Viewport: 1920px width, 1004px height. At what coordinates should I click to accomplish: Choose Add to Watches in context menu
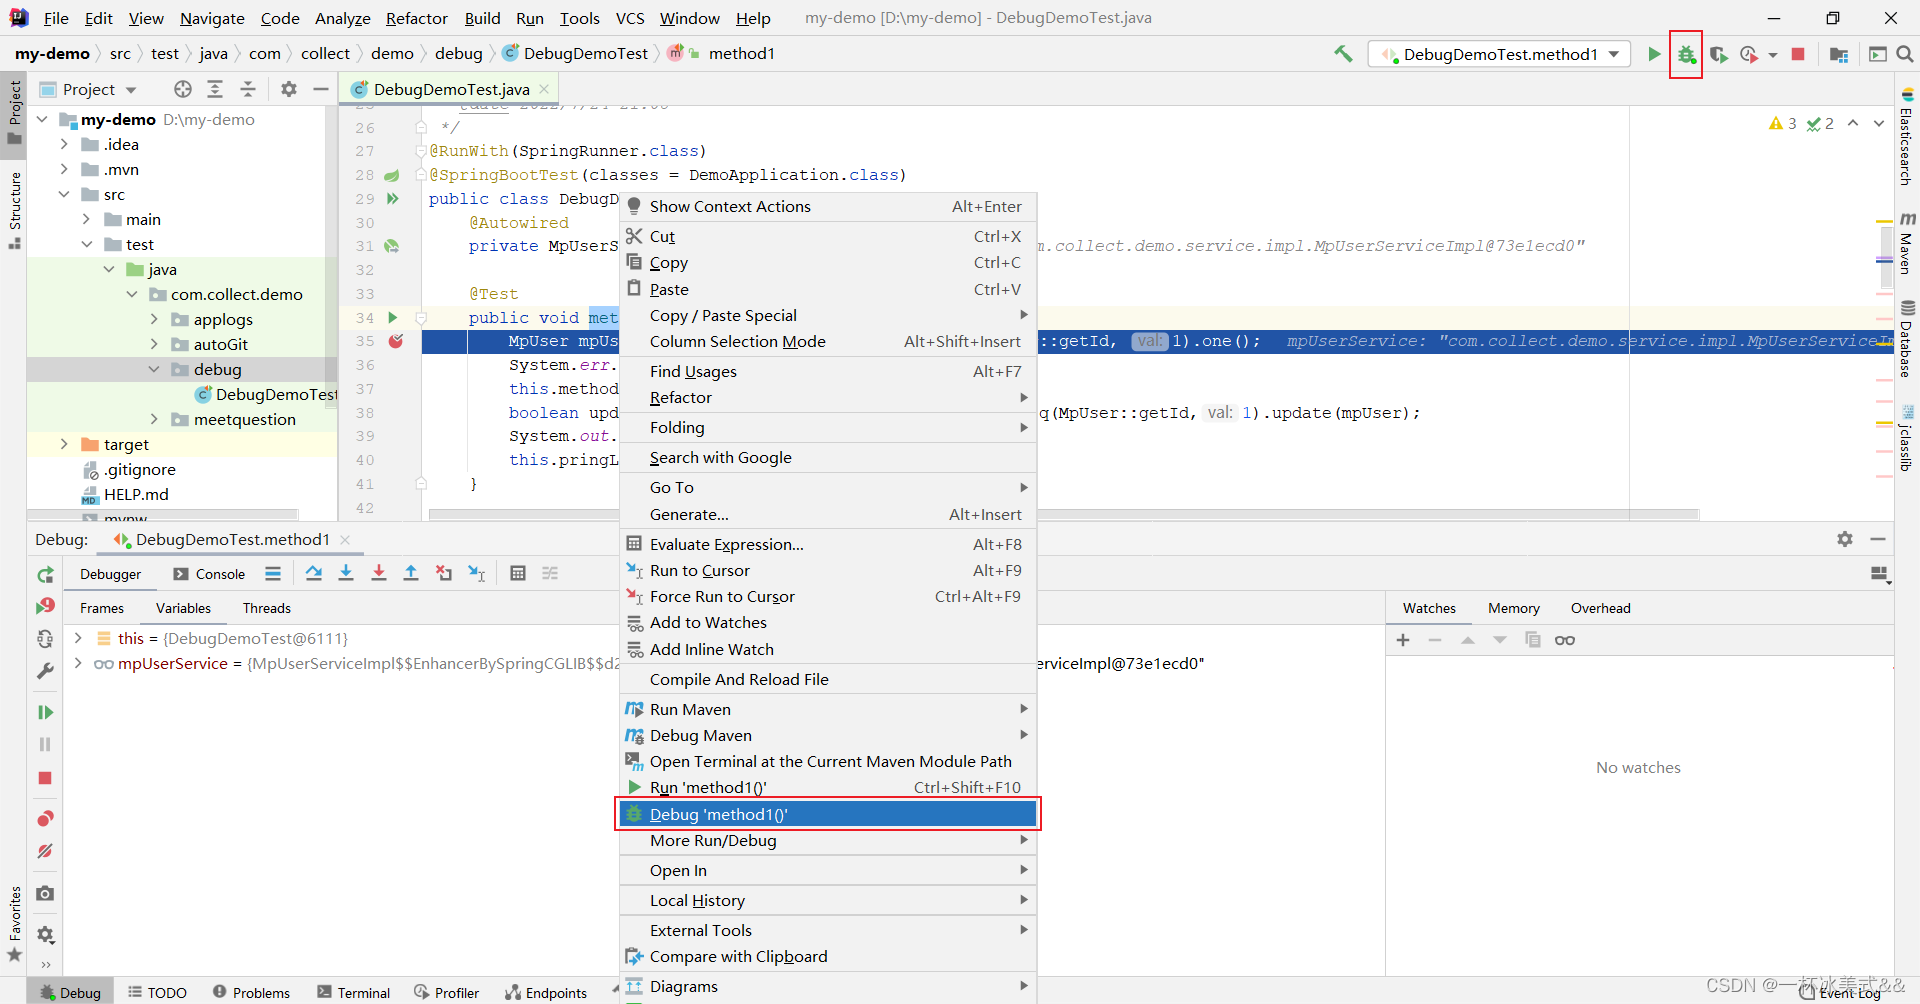pos(828,622)
